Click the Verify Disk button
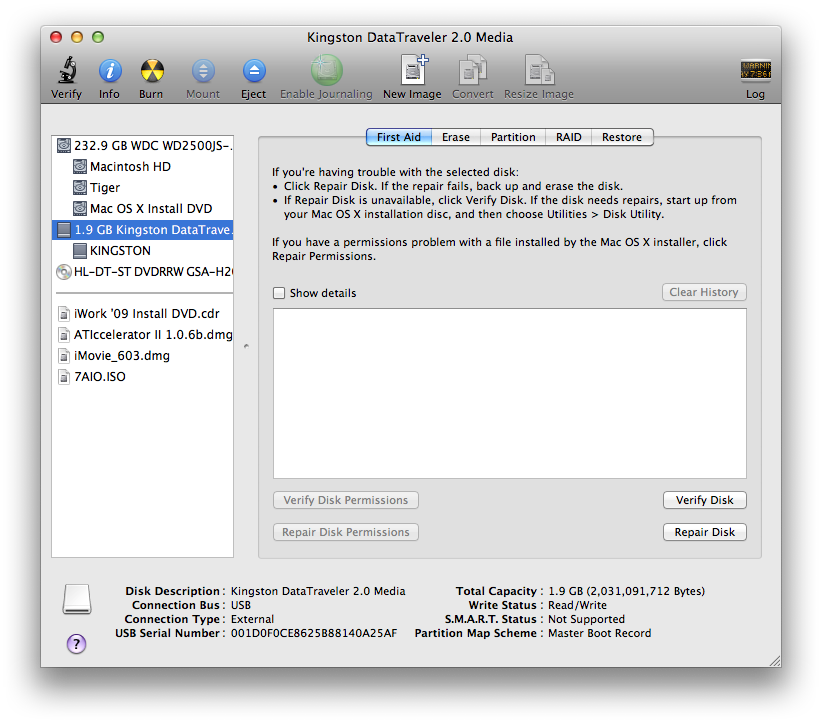 click(705, 500)
